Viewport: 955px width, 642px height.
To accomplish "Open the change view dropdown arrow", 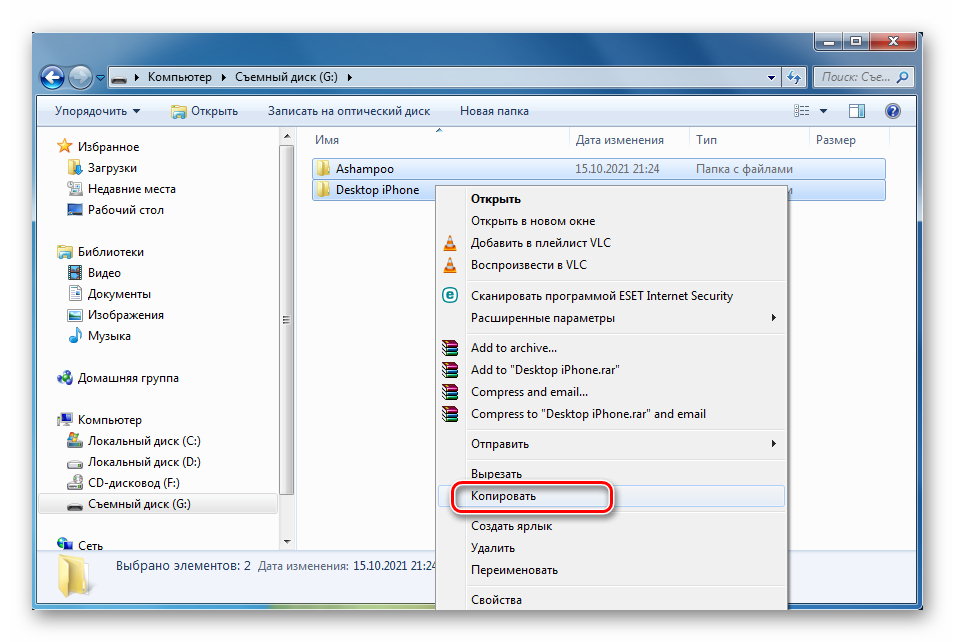I will point(824,111).
